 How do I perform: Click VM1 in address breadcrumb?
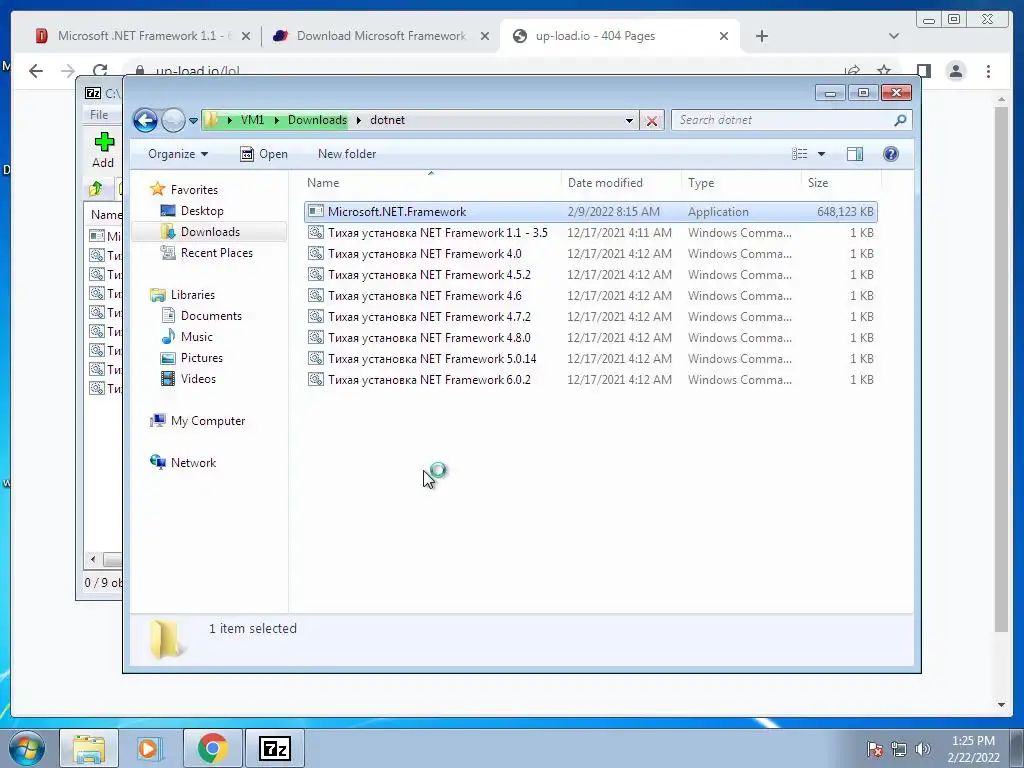tap(252, 120)
